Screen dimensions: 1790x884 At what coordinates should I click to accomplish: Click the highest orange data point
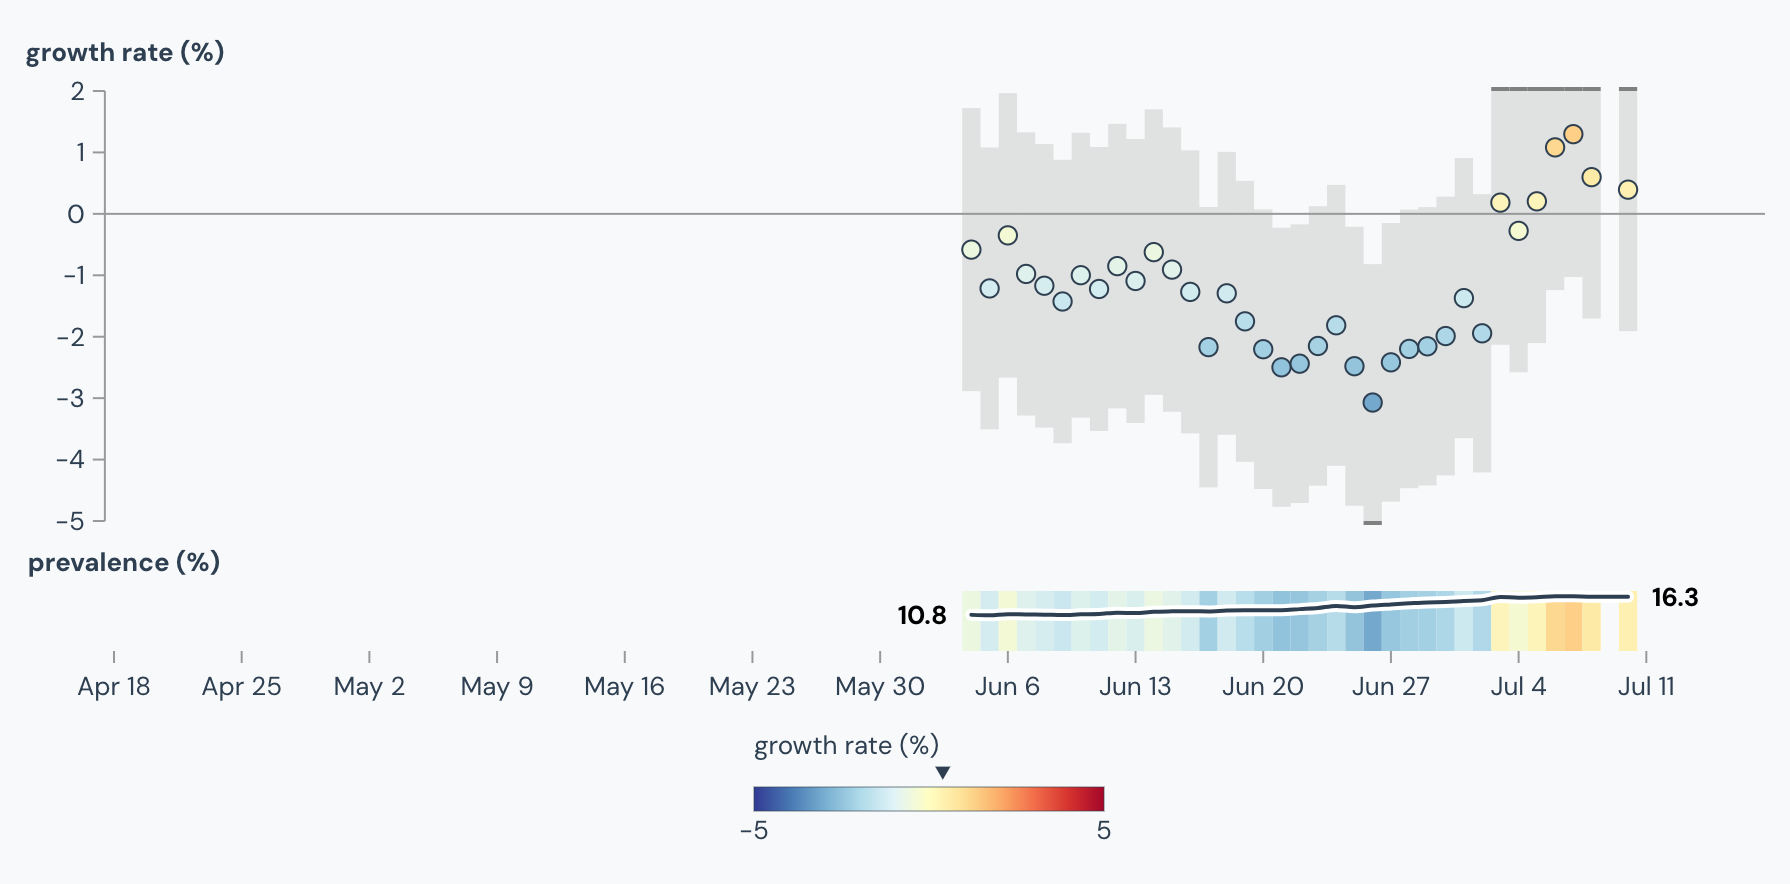(1573, 134)
